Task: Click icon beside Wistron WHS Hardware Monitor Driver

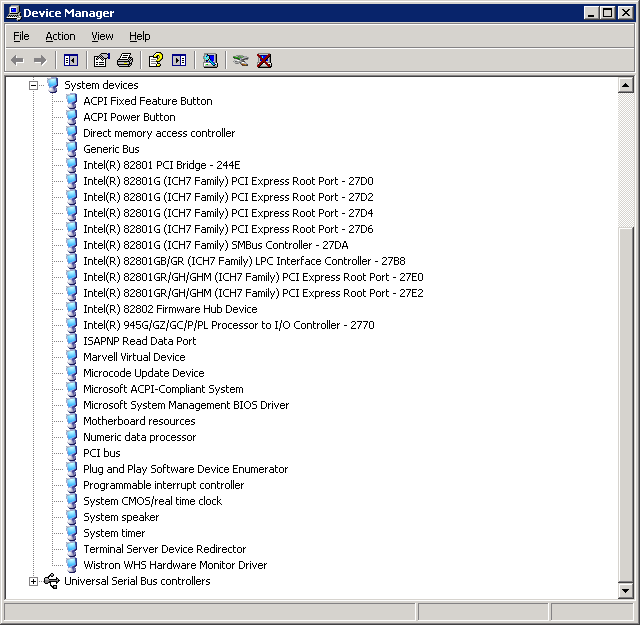Action: [71, 565]
